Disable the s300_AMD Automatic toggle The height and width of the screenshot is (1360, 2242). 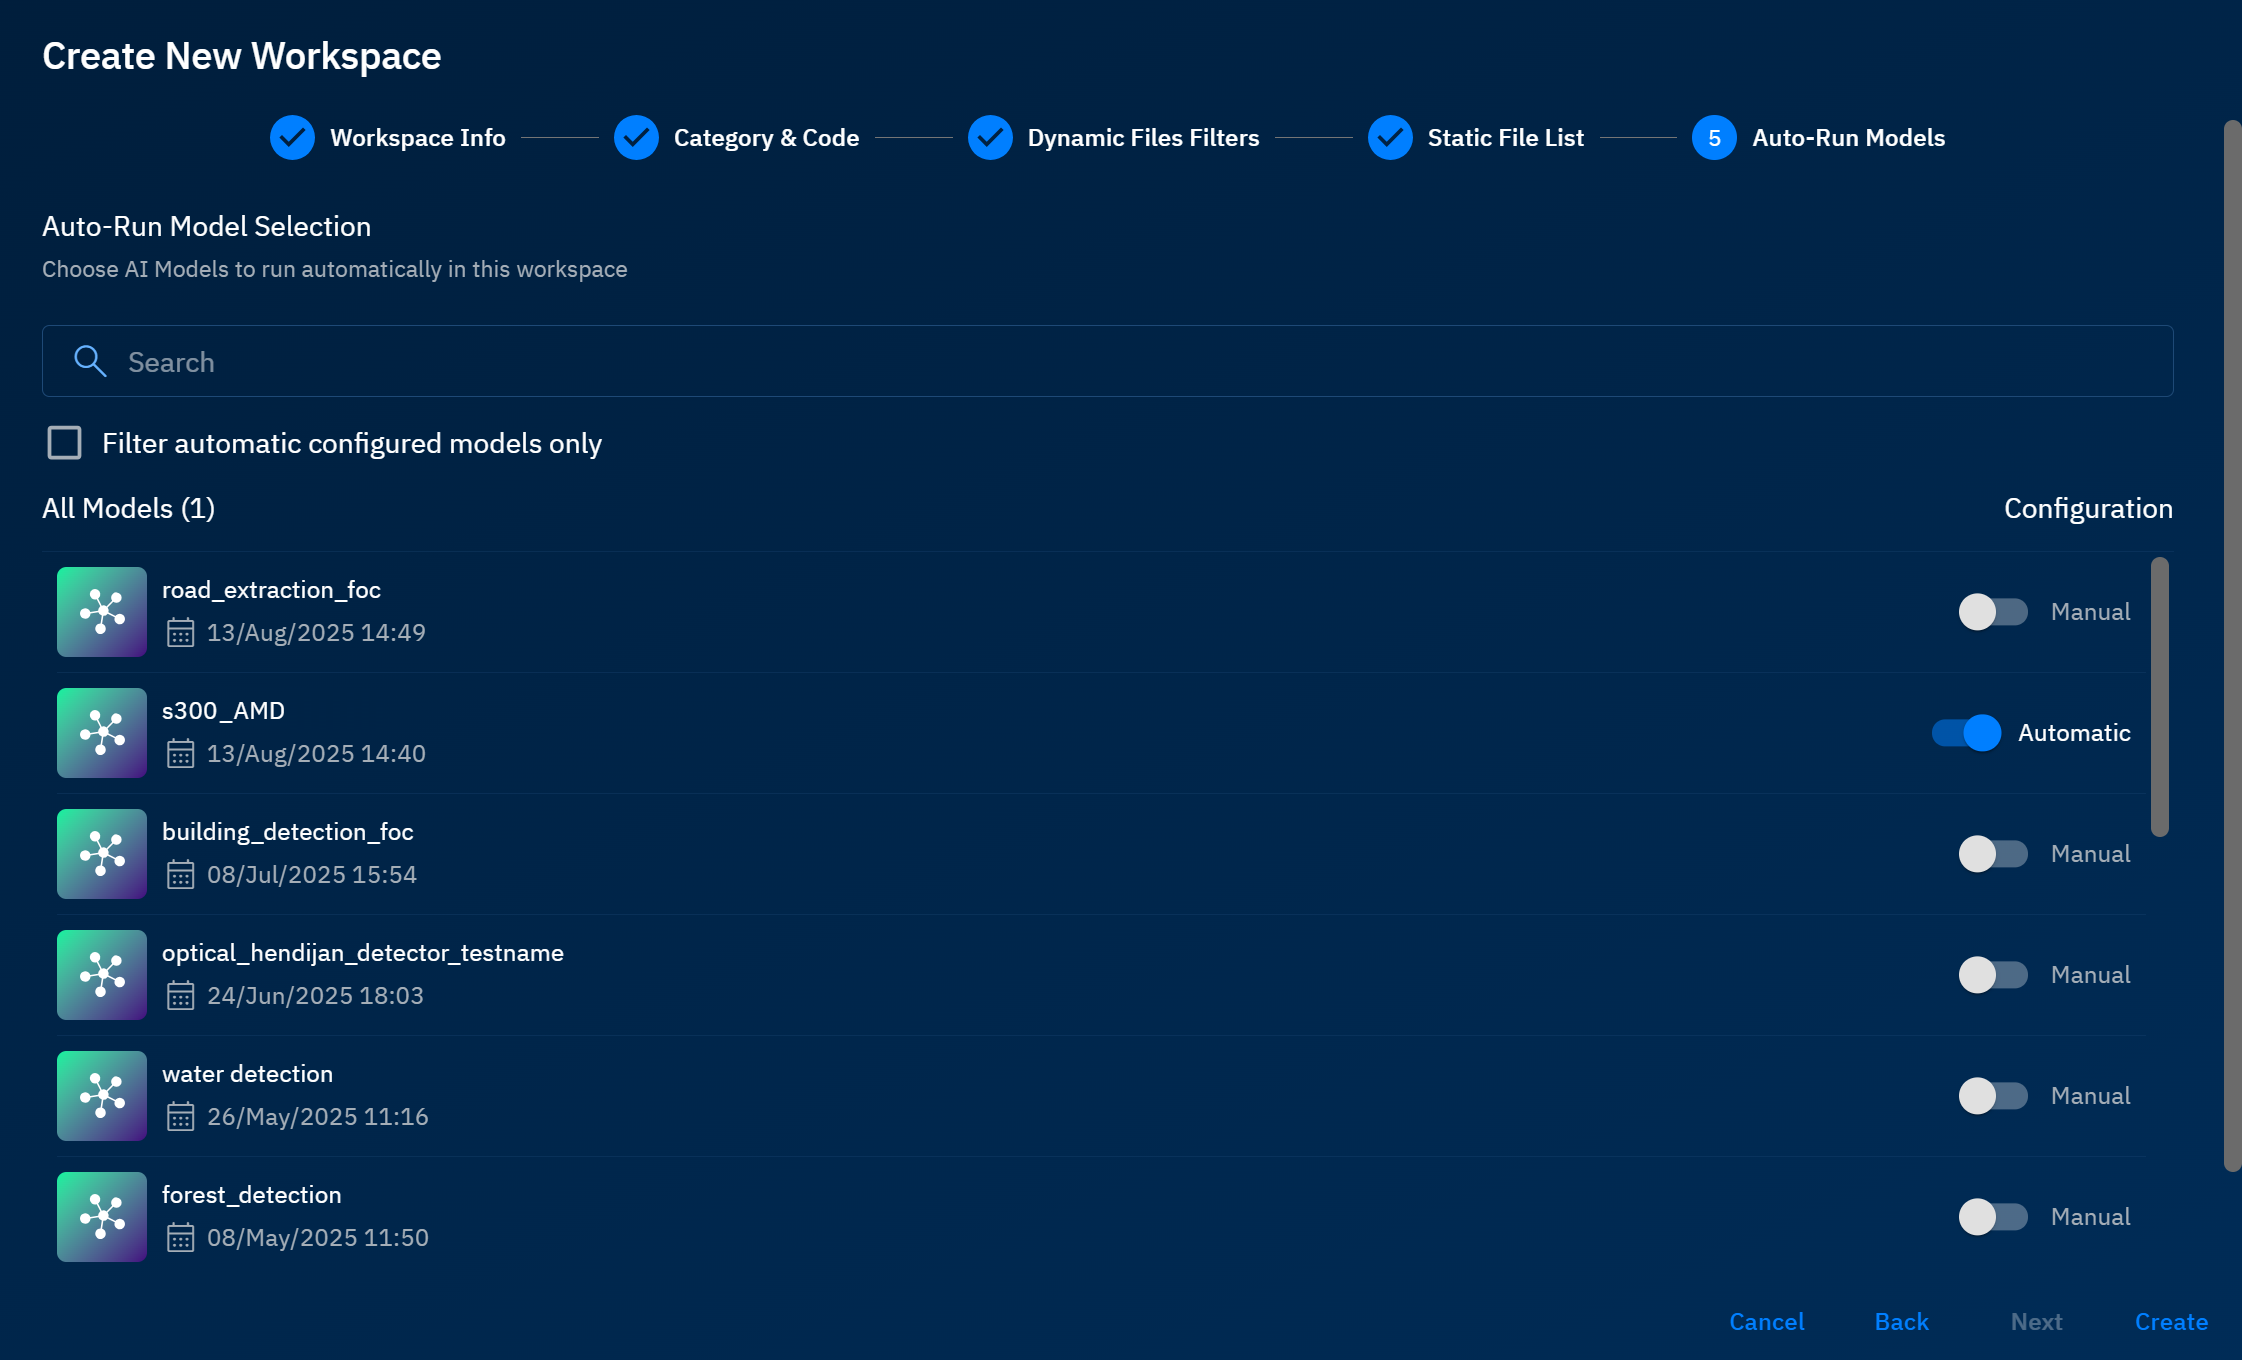(1966, 733)
